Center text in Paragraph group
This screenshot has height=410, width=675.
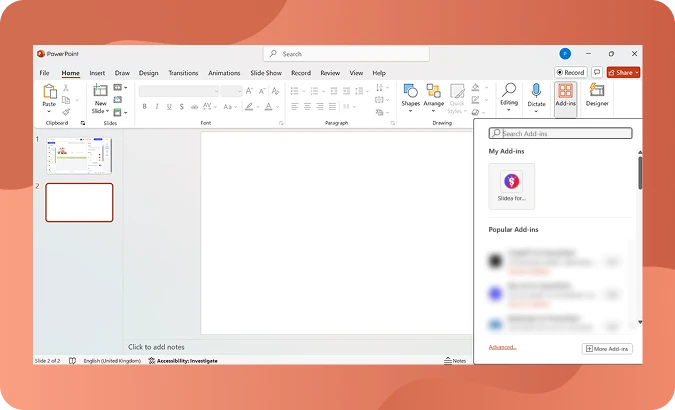point(307,106)
